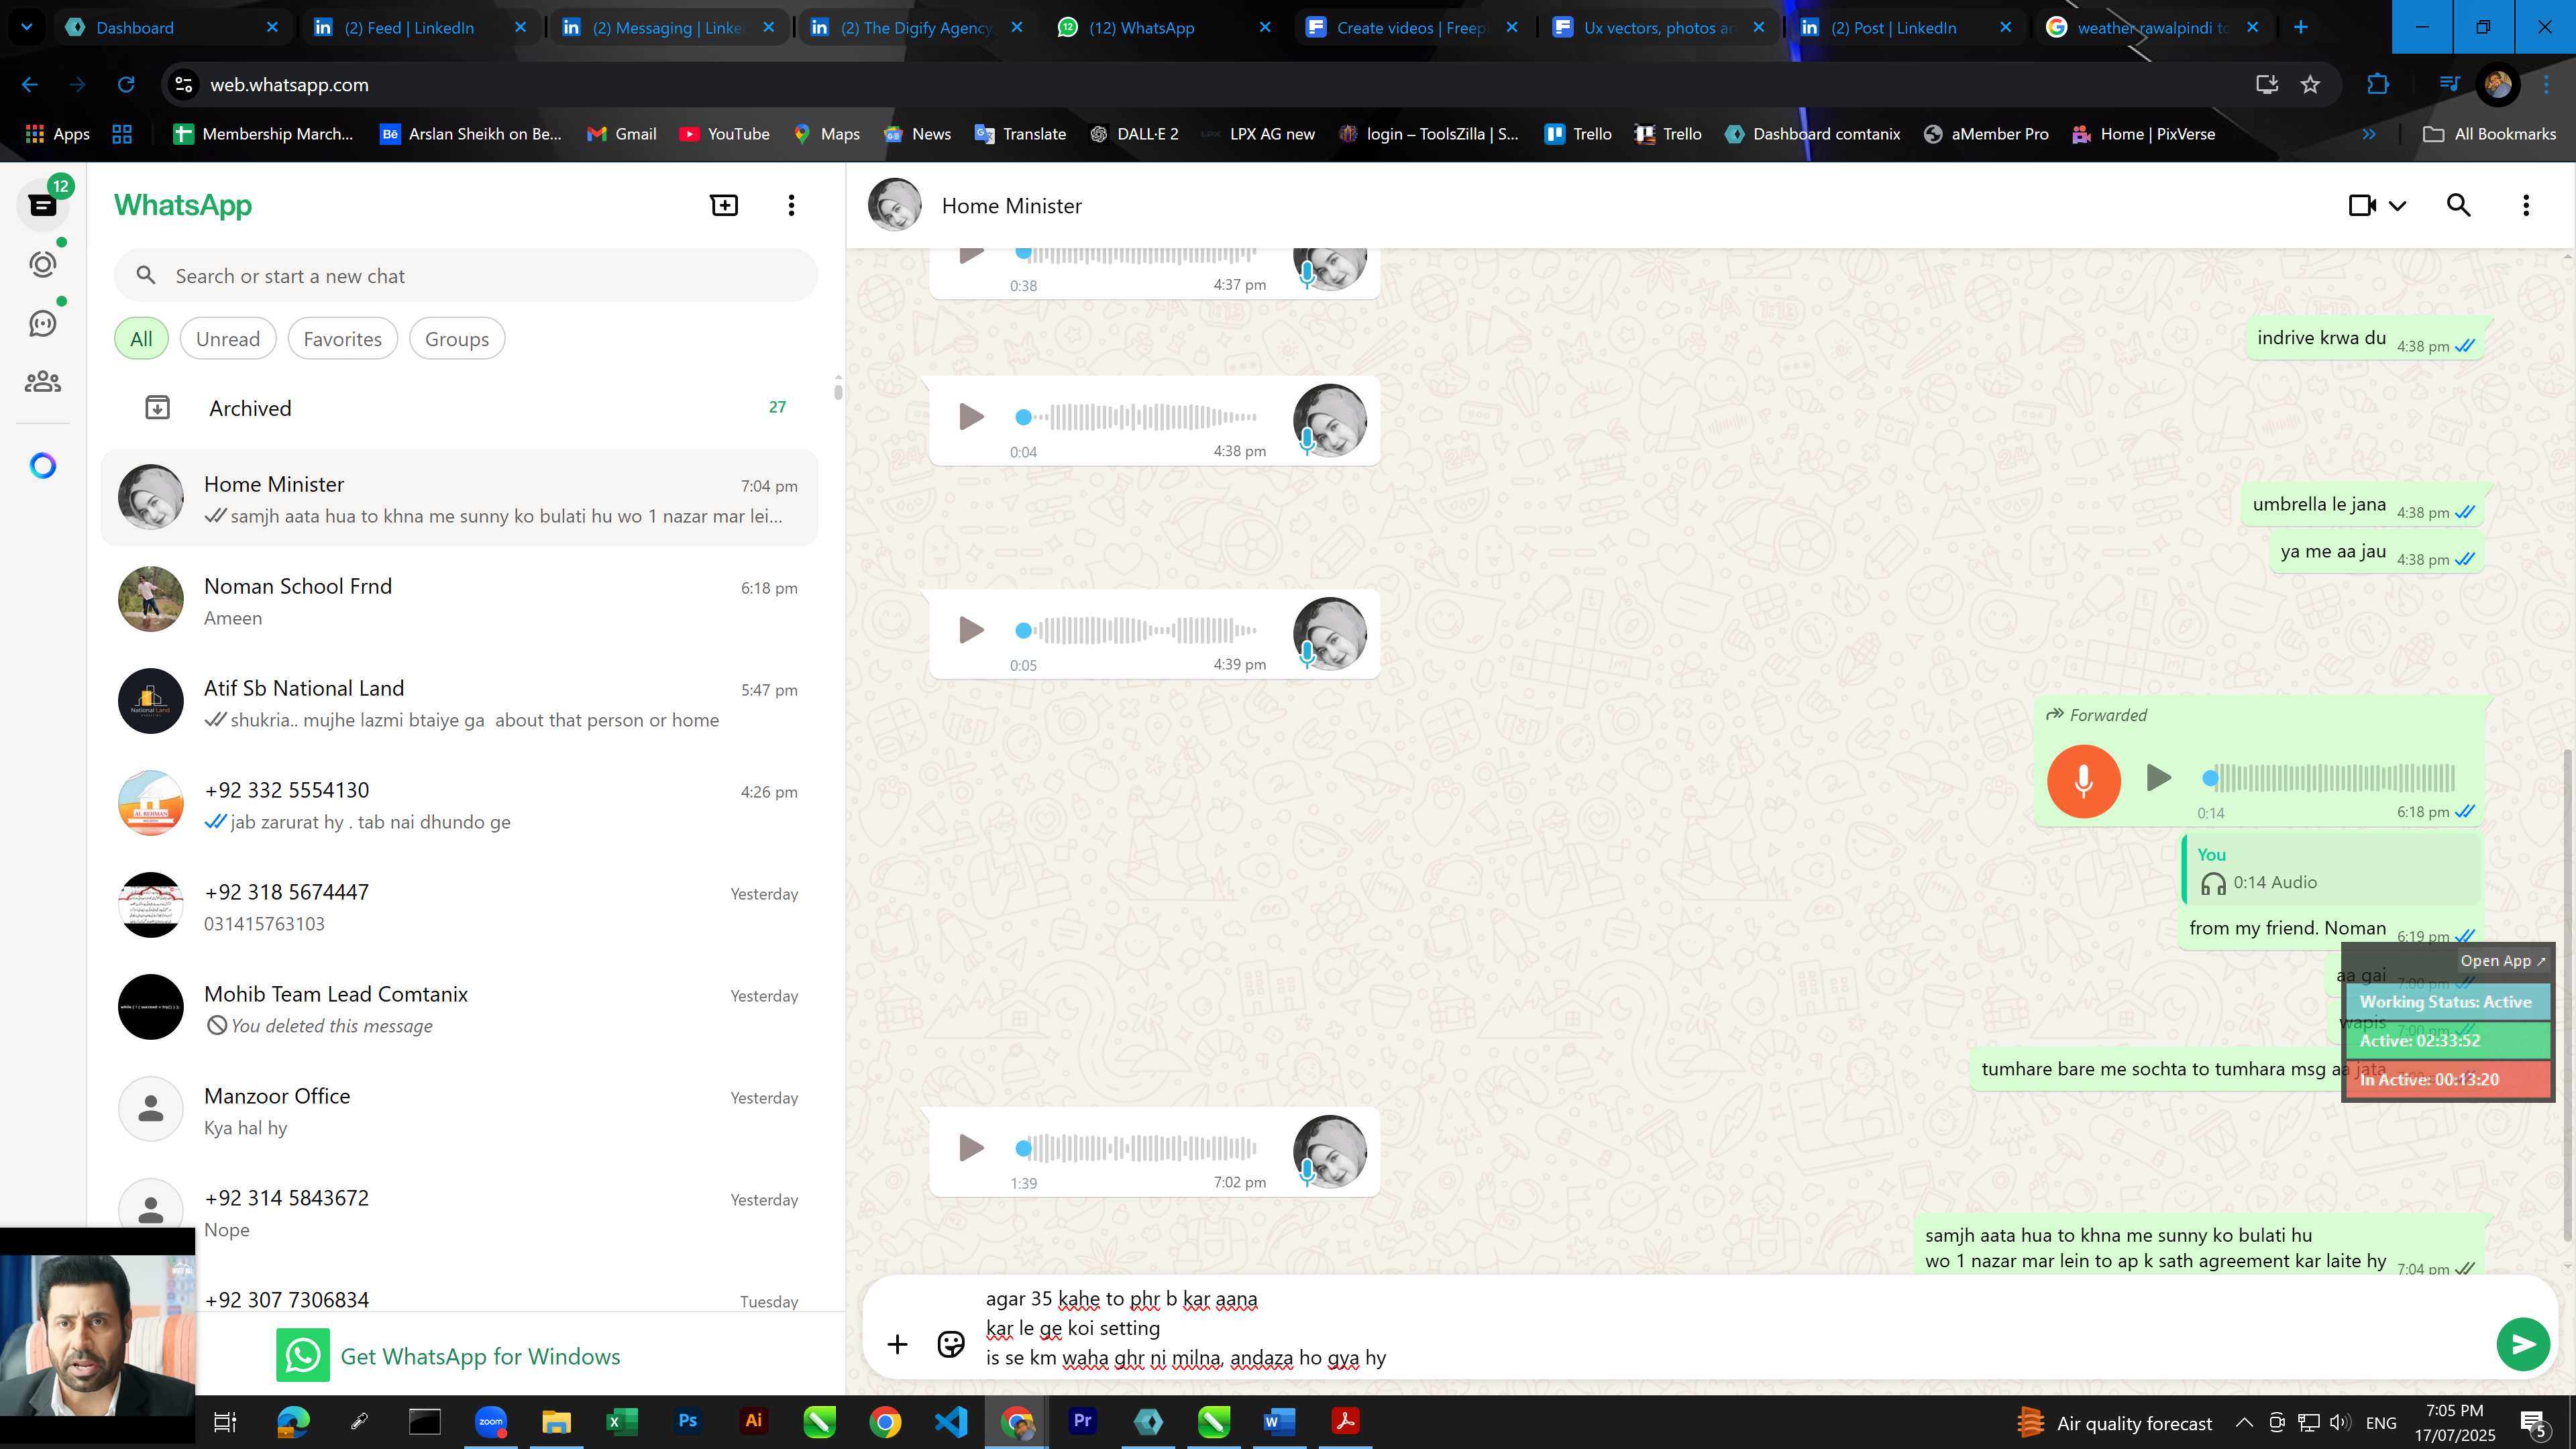
Task: Seek the 1:39 voice message waveform
Action: (1137, 1148)
